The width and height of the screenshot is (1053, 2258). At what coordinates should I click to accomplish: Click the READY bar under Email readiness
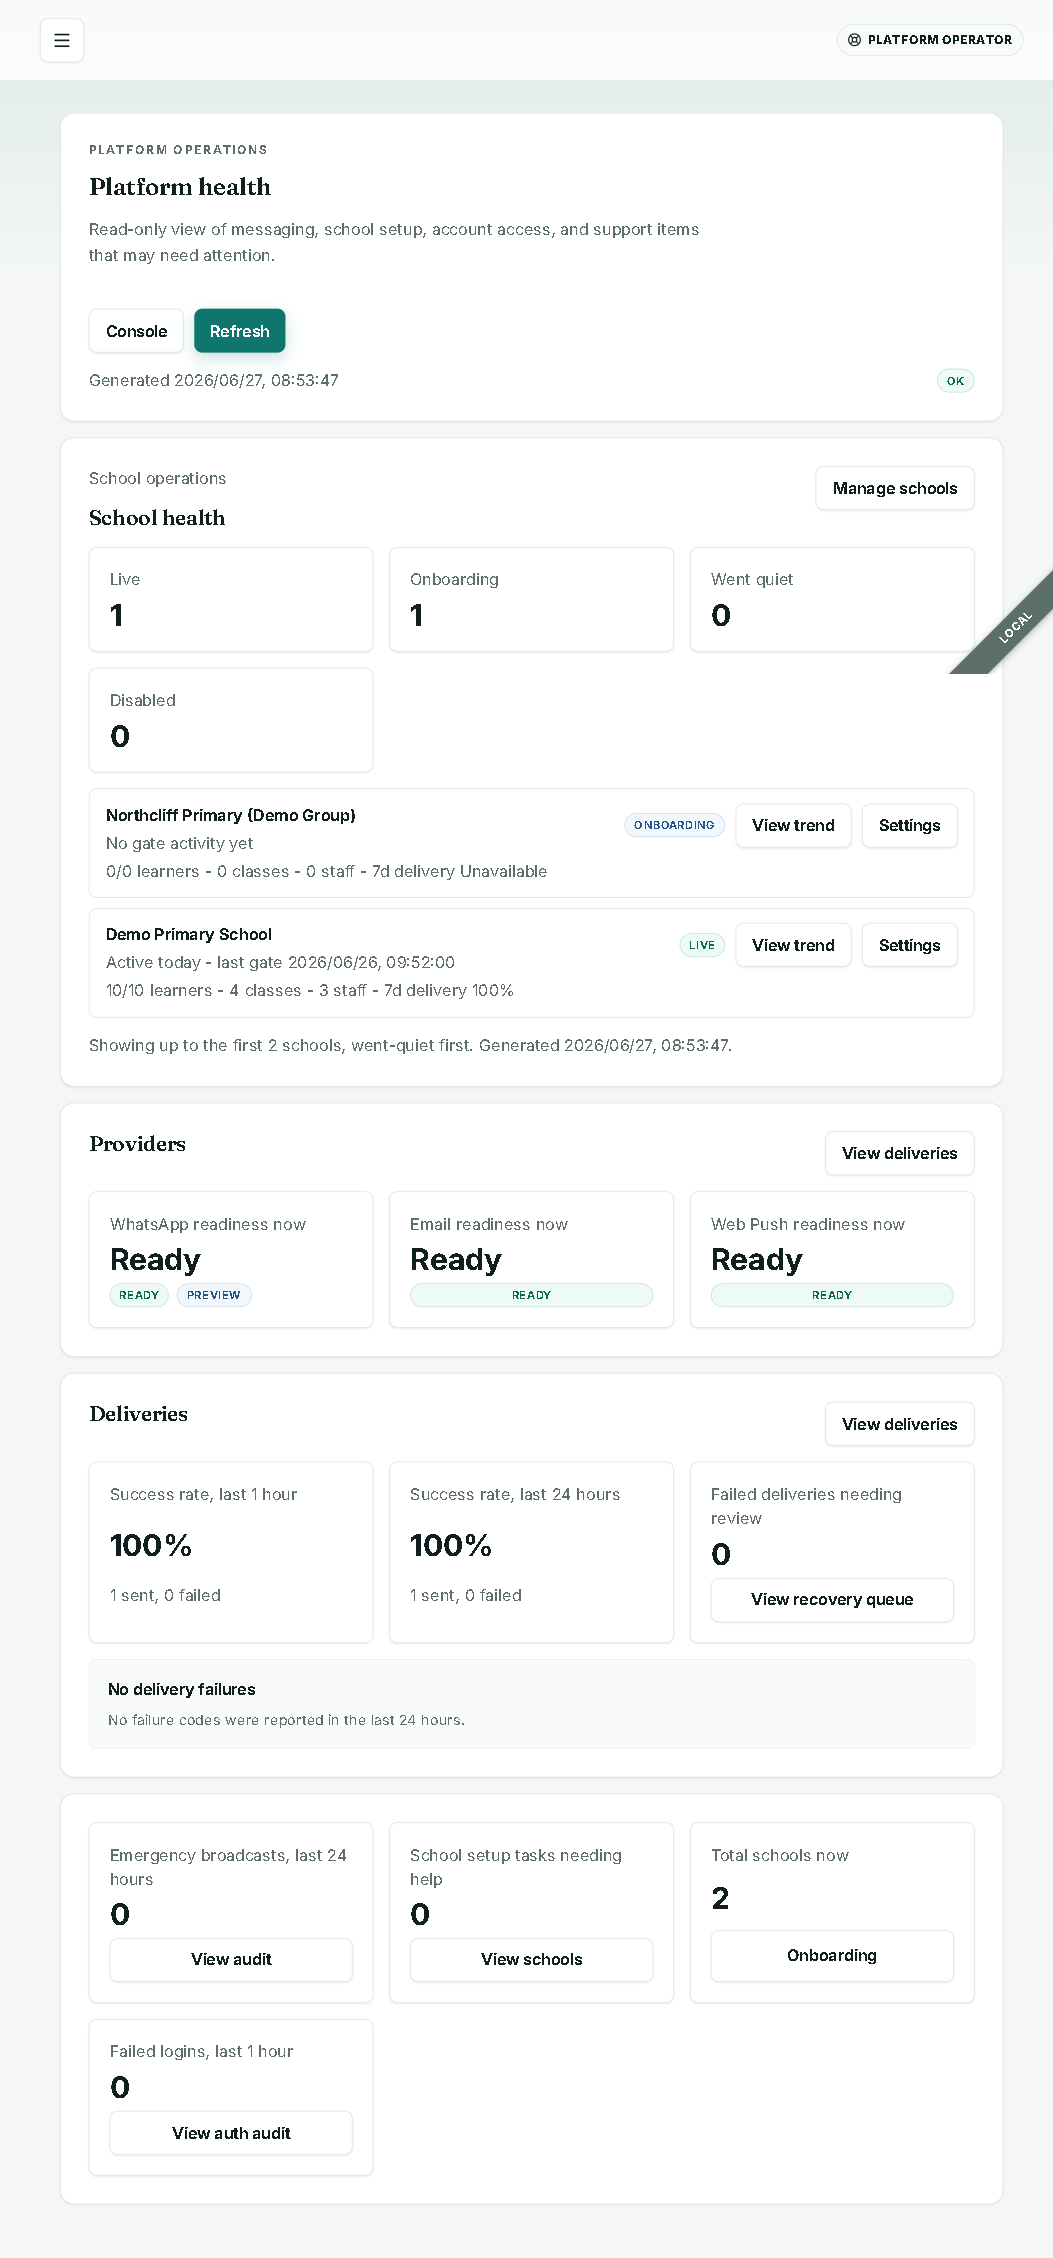pos(531,1295)
